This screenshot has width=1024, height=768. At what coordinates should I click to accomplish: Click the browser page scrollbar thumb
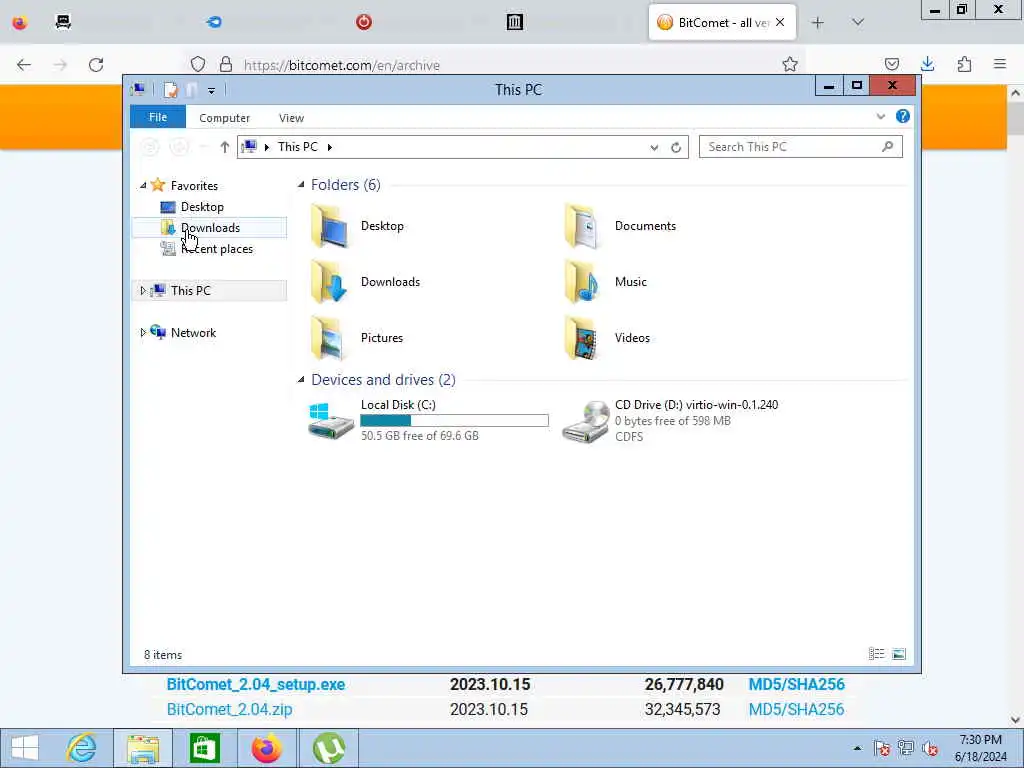point(1016,118)
